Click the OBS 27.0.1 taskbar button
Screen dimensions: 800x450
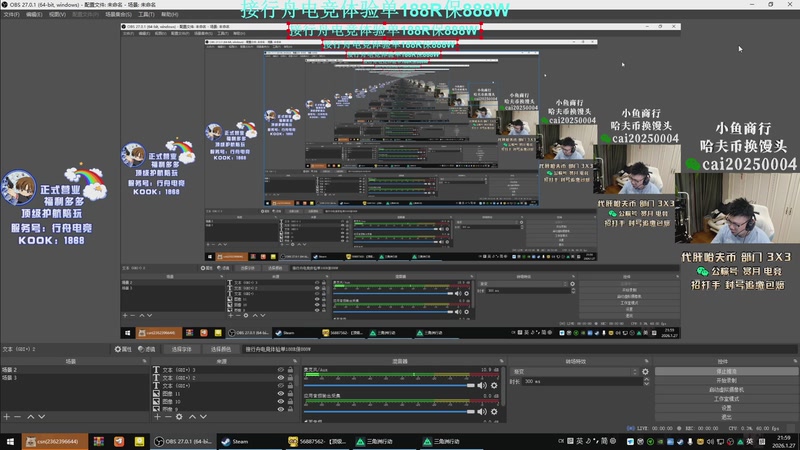tap(183, 441)
